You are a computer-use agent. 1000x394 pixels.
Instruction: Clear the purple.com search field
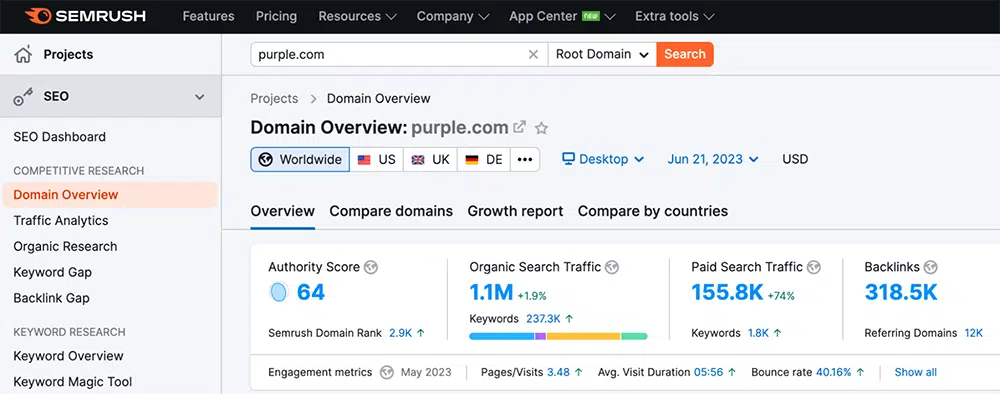point(533,55)
